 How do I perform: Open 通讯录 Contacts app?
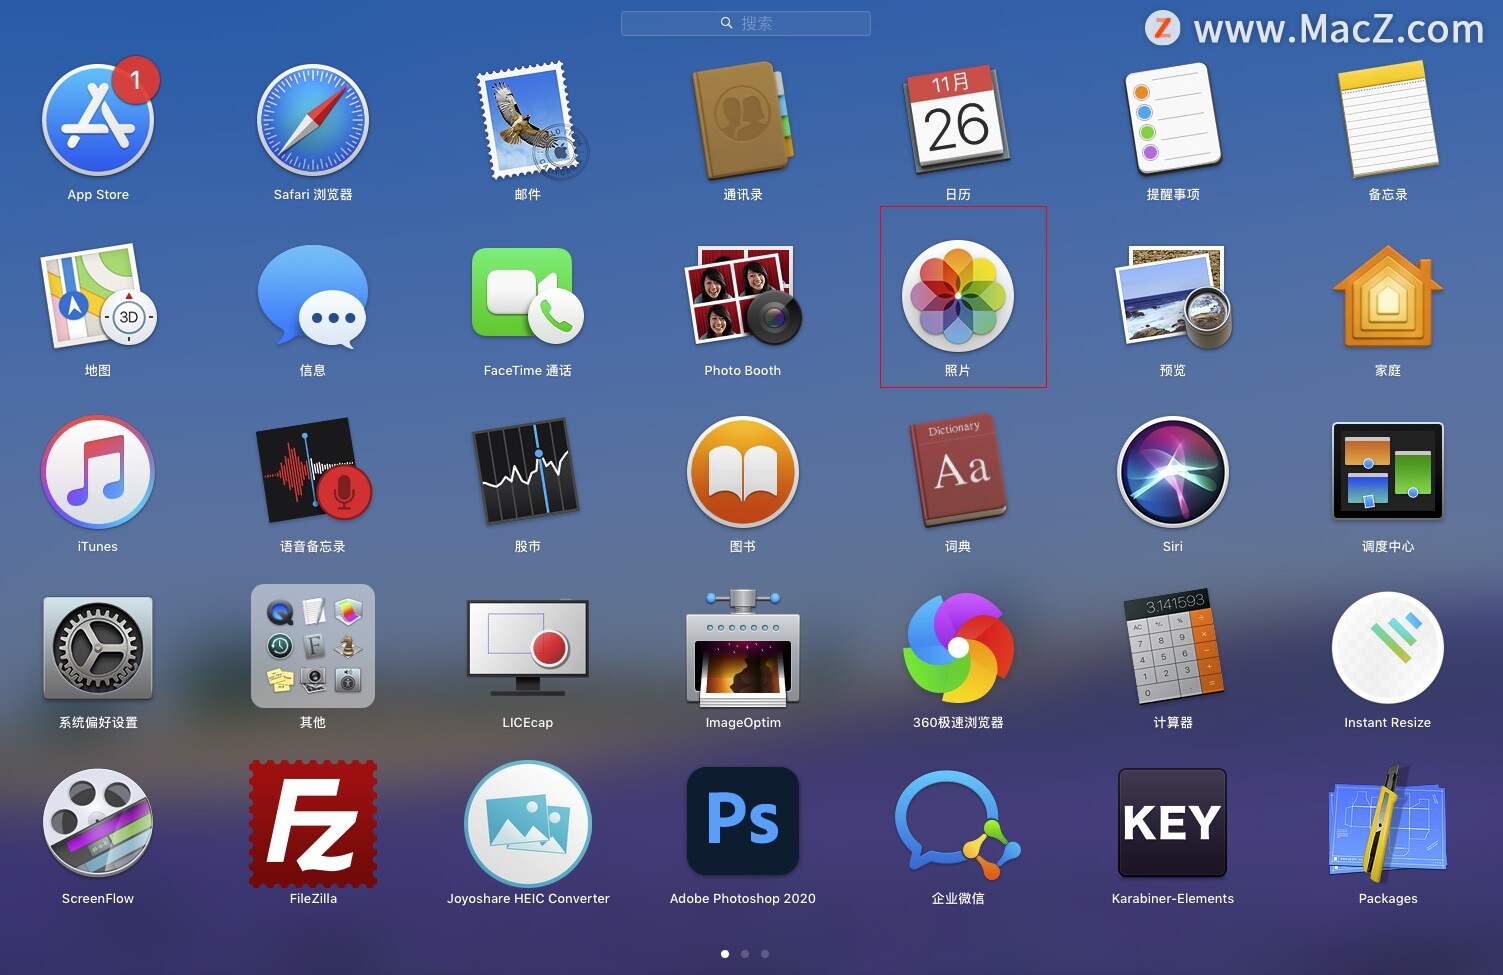click(743, 121)
